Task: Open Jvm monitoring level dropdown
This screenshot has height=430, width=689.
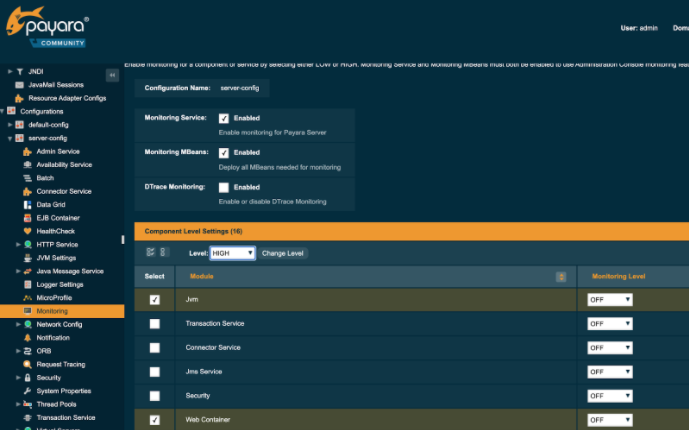Action: pos(610,299)
